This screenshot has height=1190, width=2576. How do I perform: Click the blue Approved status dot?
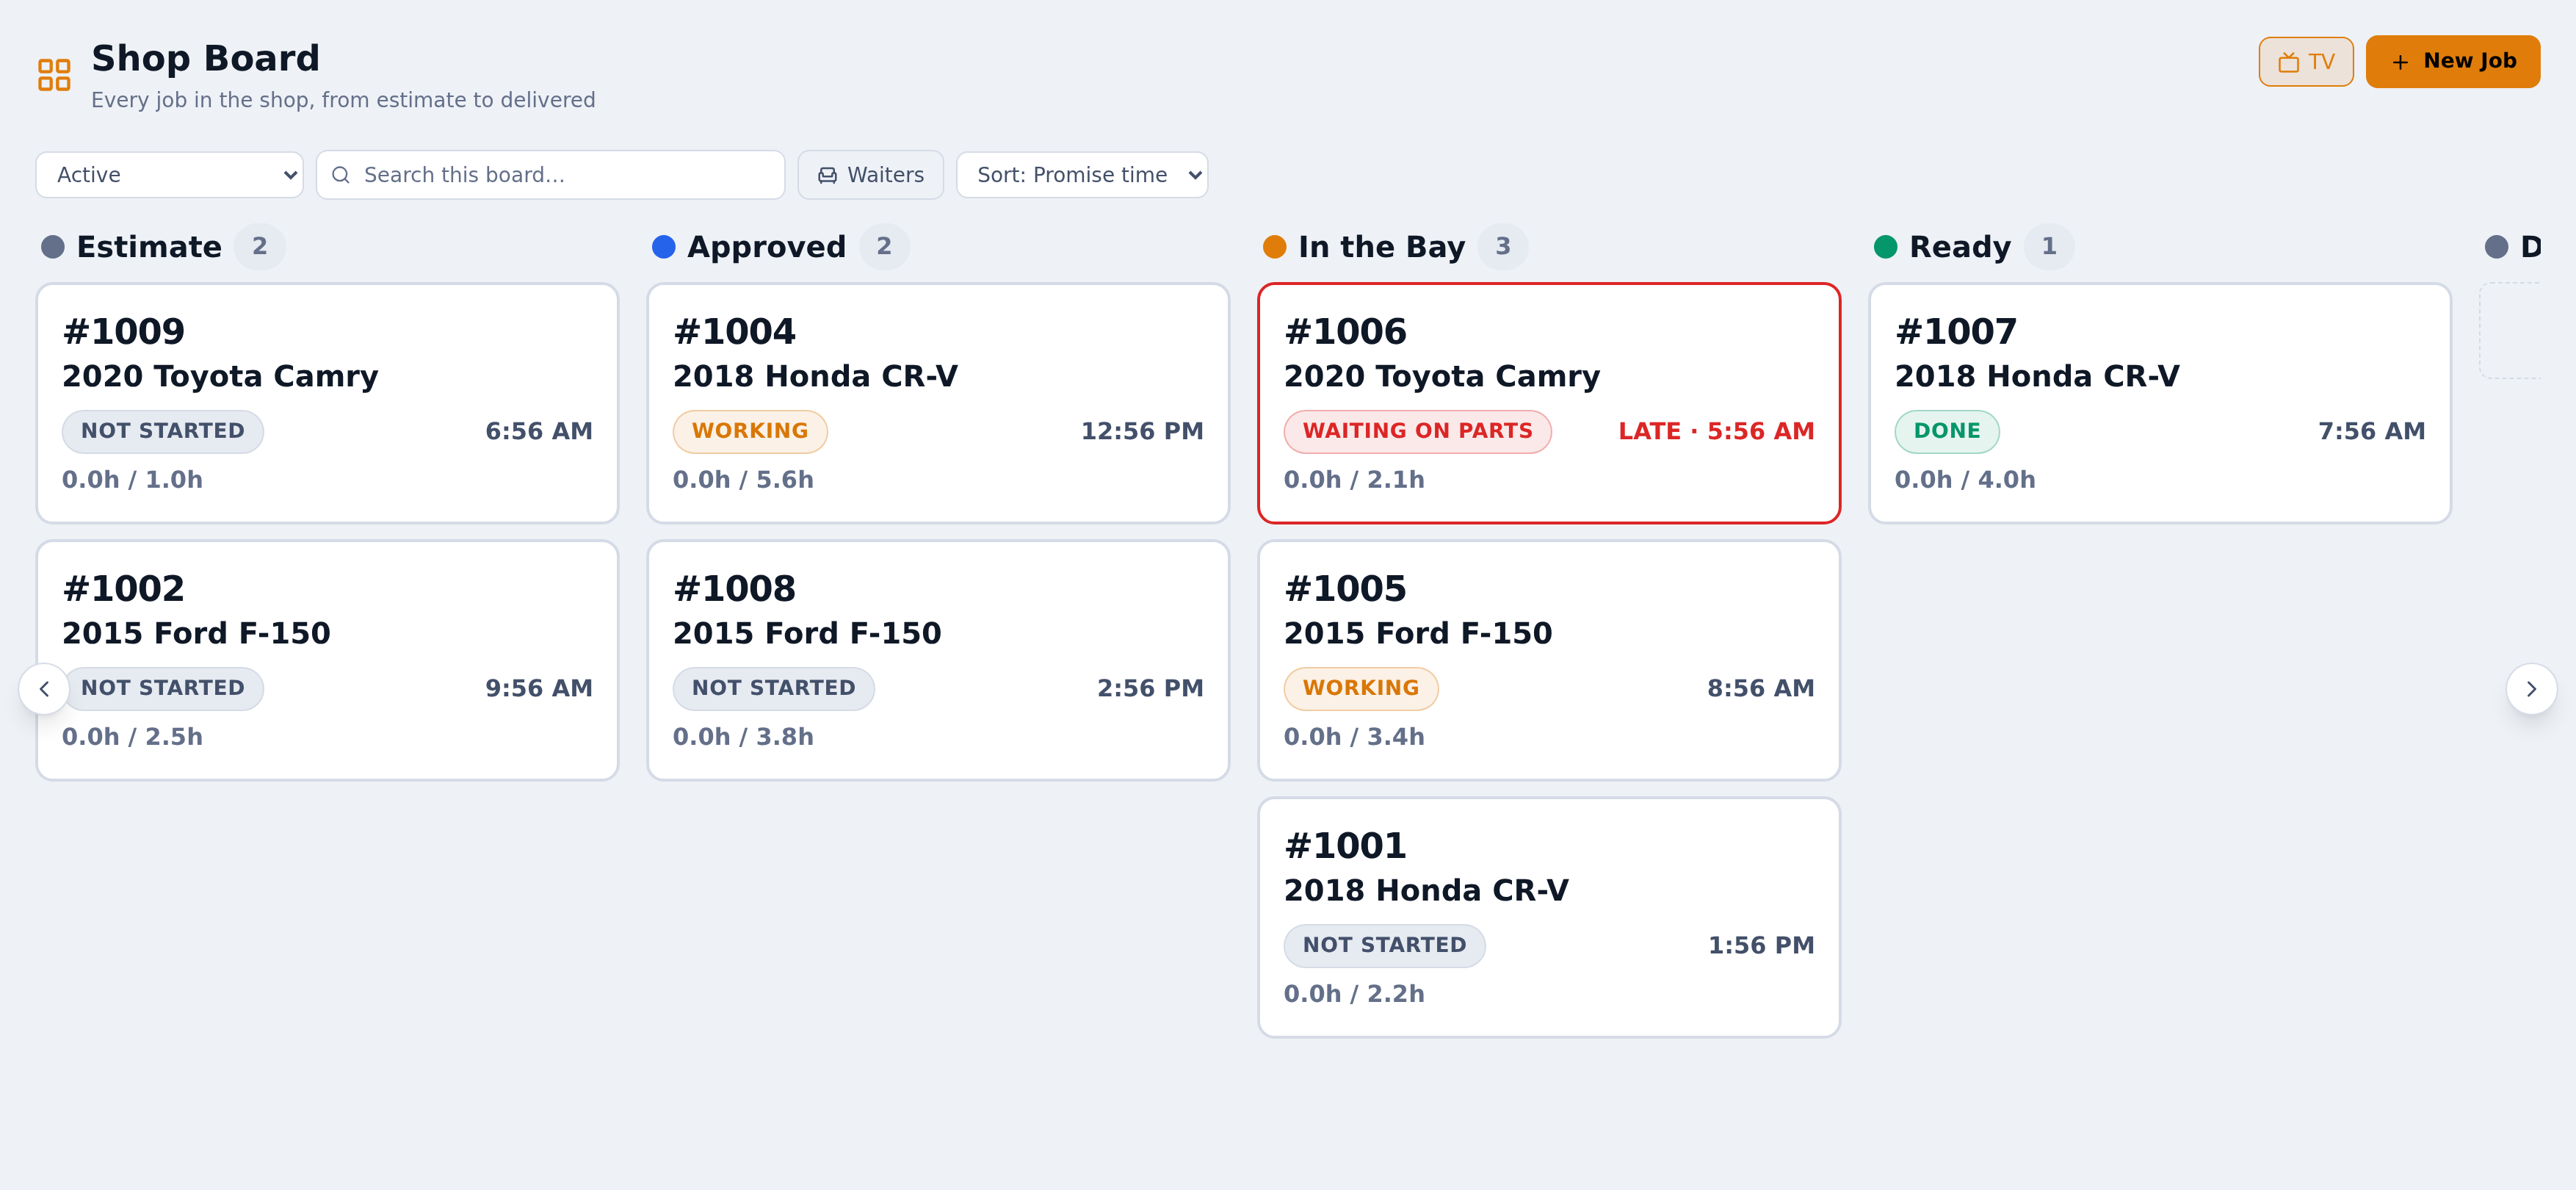[x=663, y=247]
